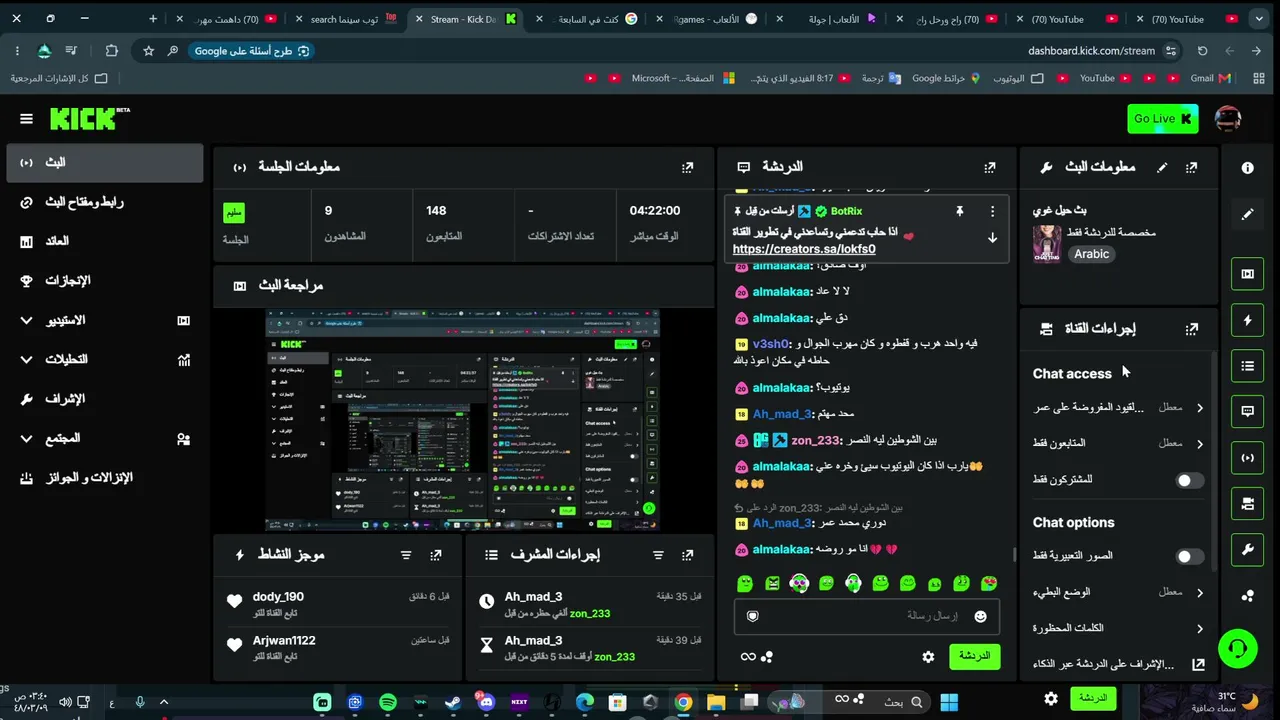Open activity feed filter icon
This screenshot has width=1280, height=720.
(406, 555)
